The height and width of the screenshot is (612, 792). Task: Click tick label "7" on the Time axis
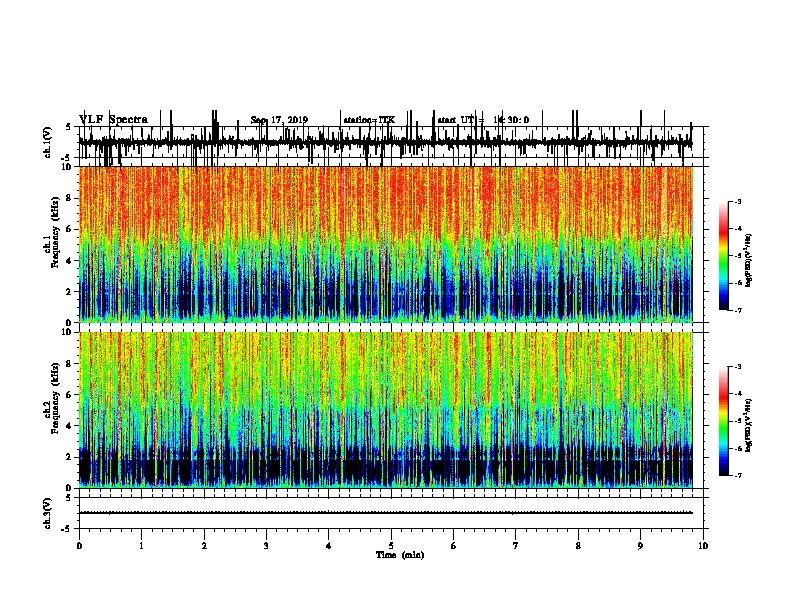[x=516, y=546]
